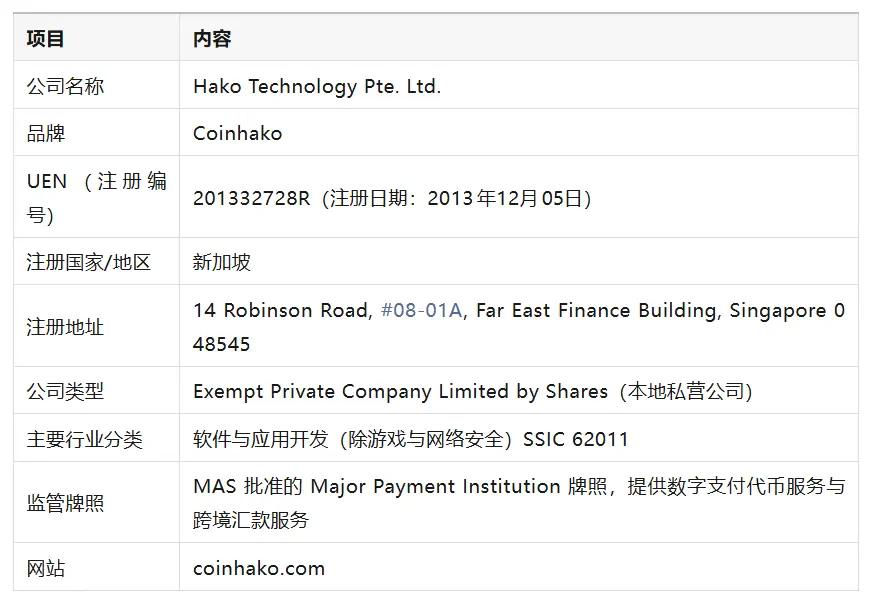Select the 监管牌照 row label
The height and width of the screenshot is (606, 877).
pos(65,503)
